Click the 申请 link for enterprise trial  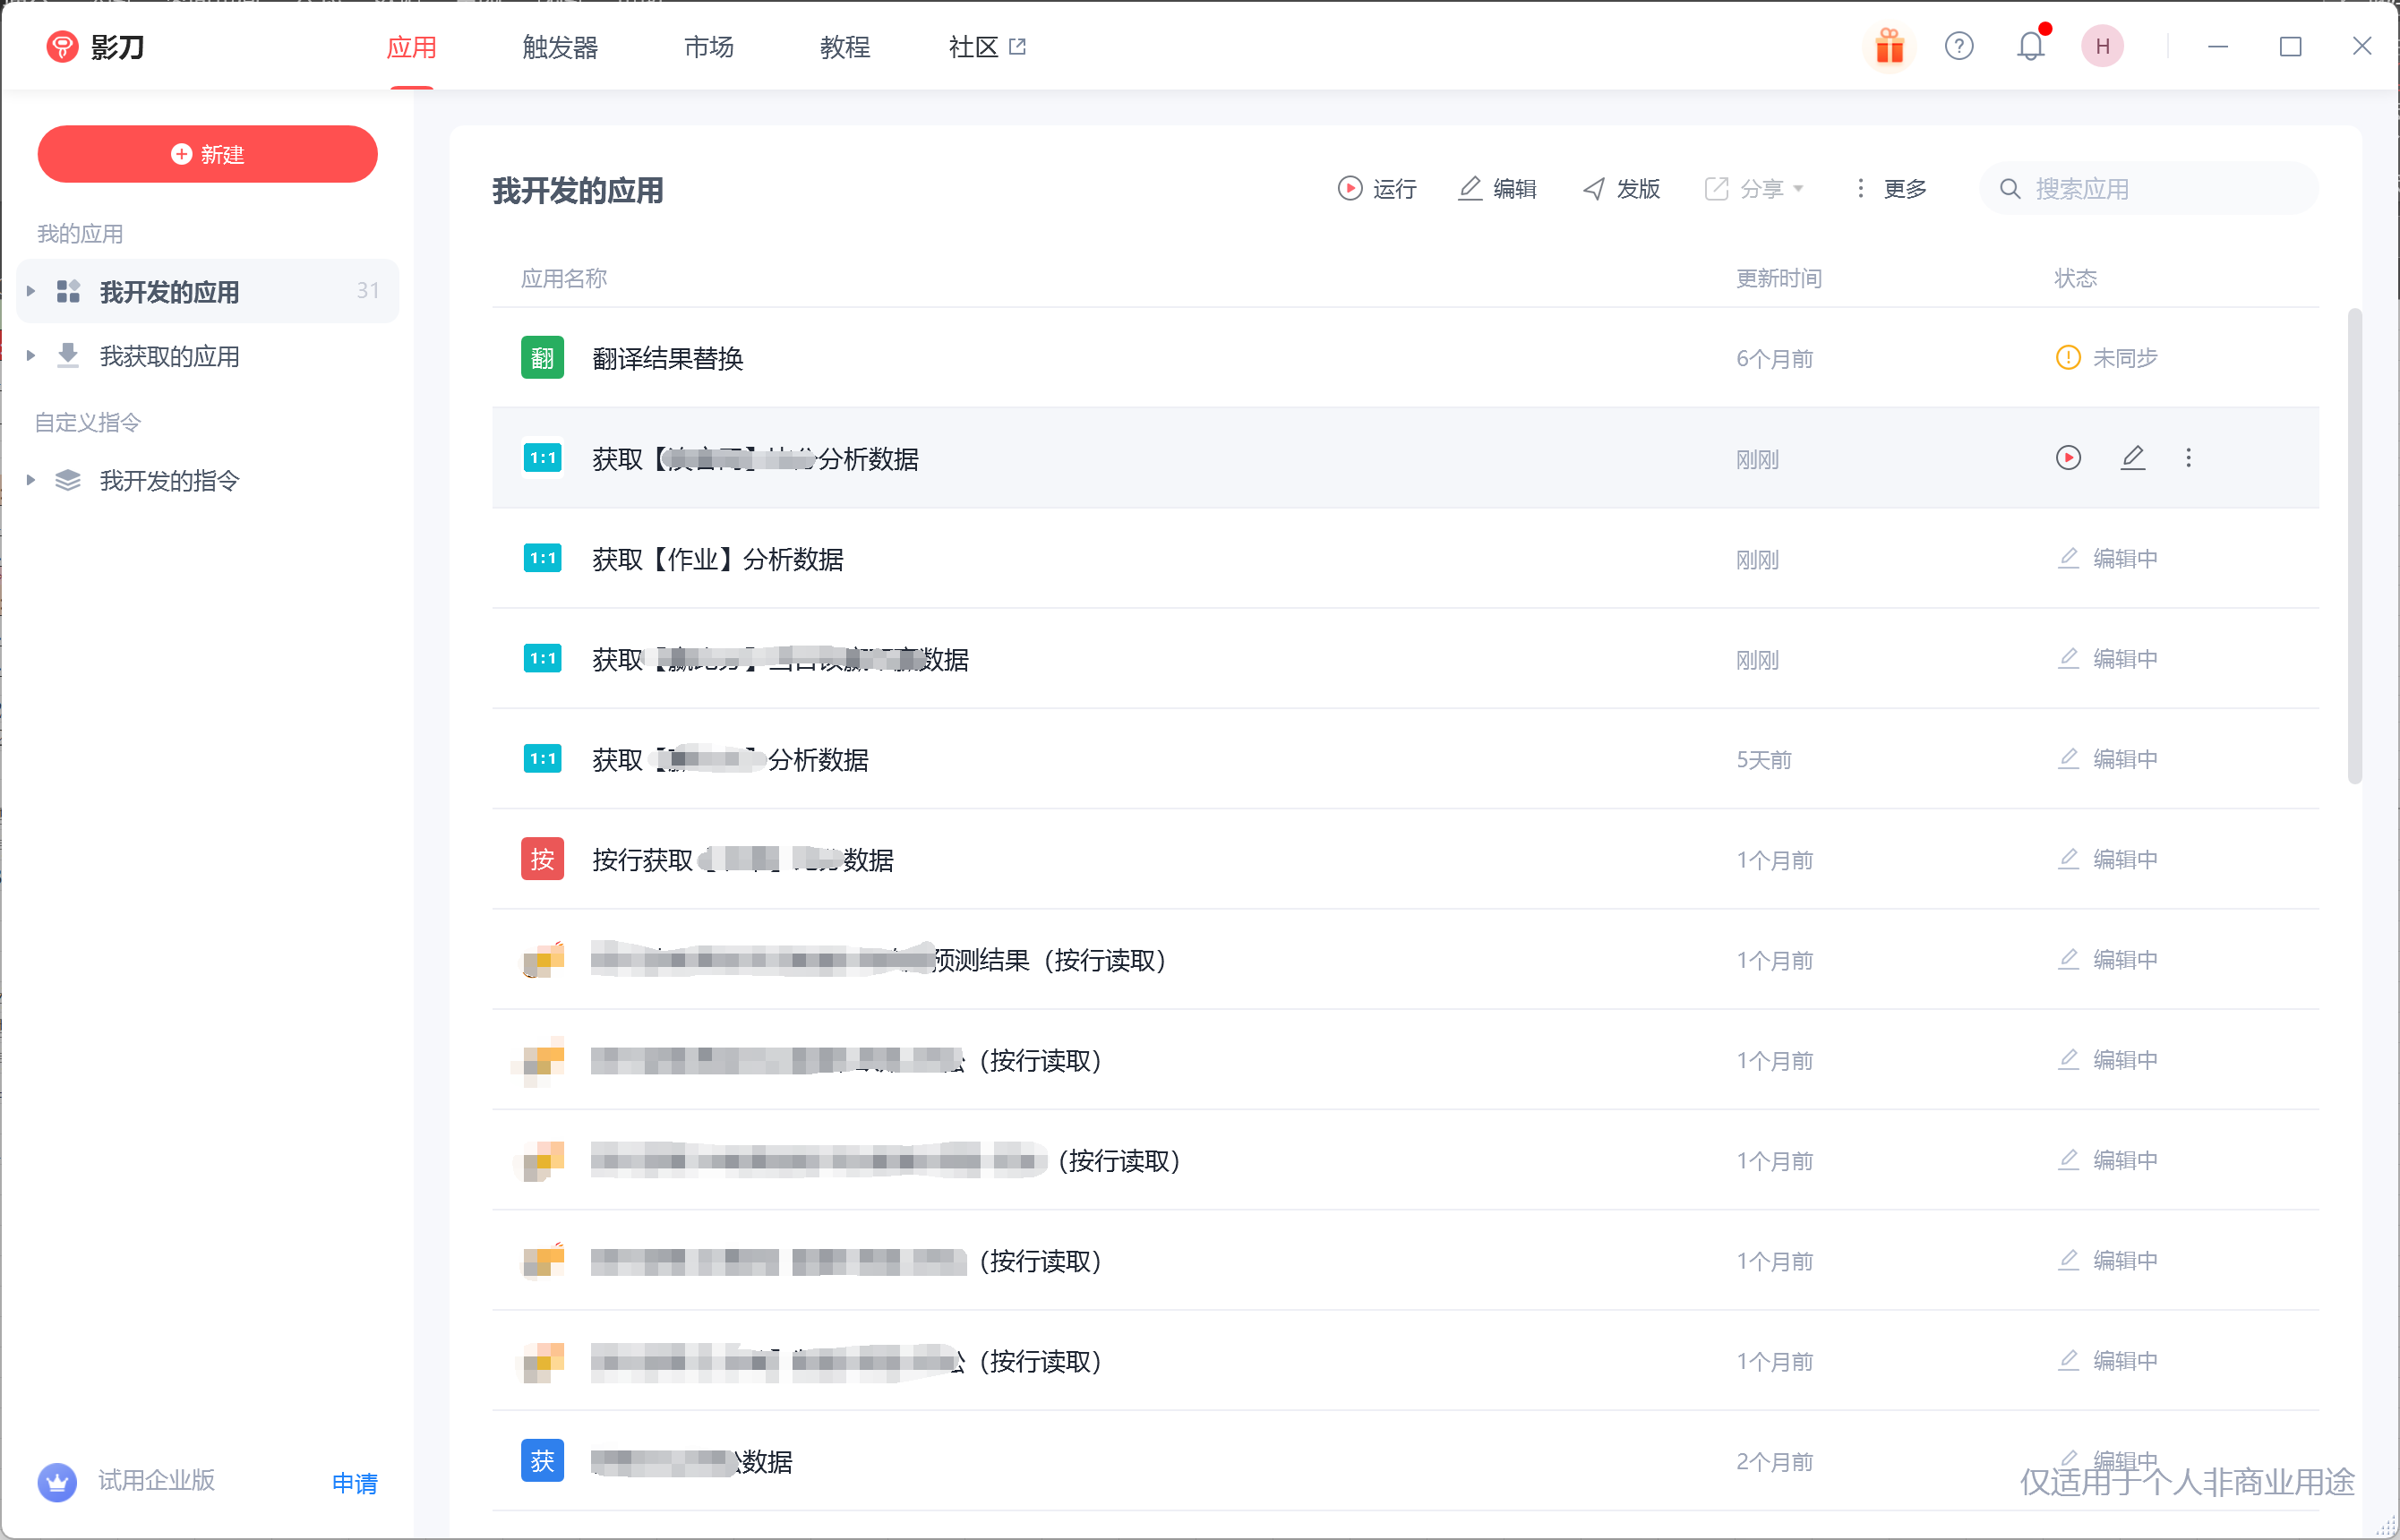(354, 1482)
